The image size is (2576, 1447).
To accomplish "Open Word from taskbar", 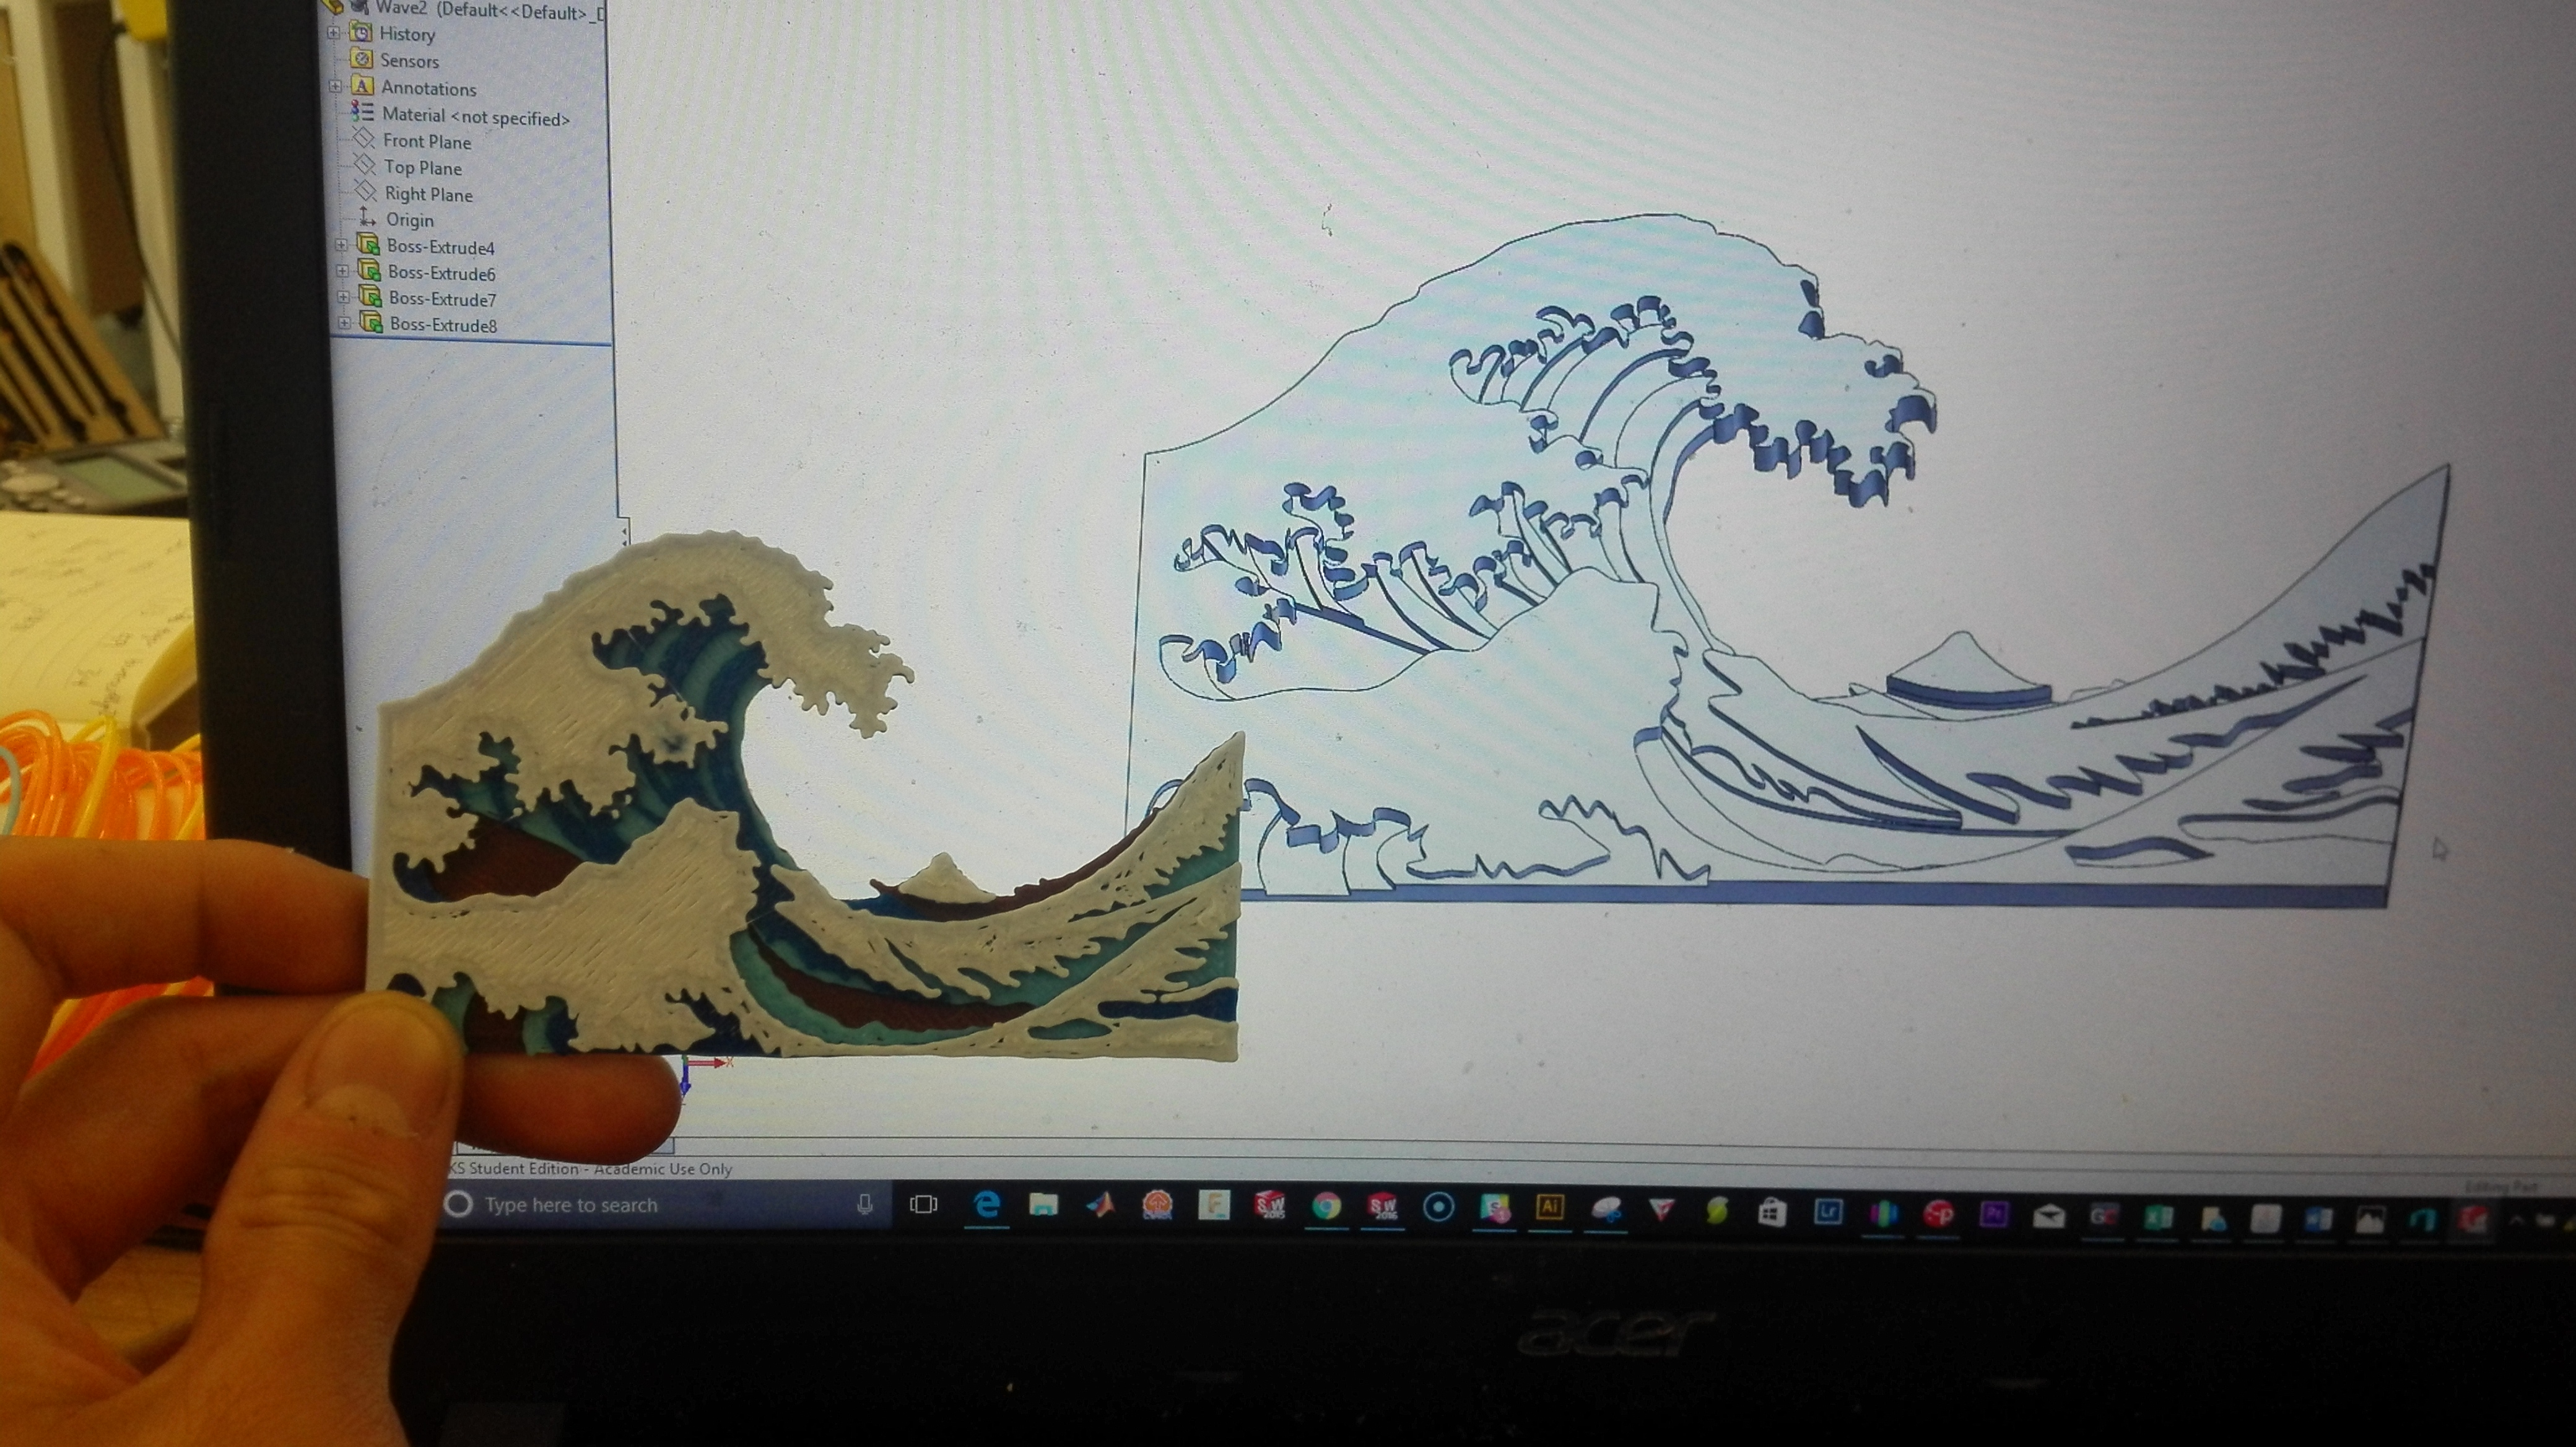I will coord(2318,1219).
